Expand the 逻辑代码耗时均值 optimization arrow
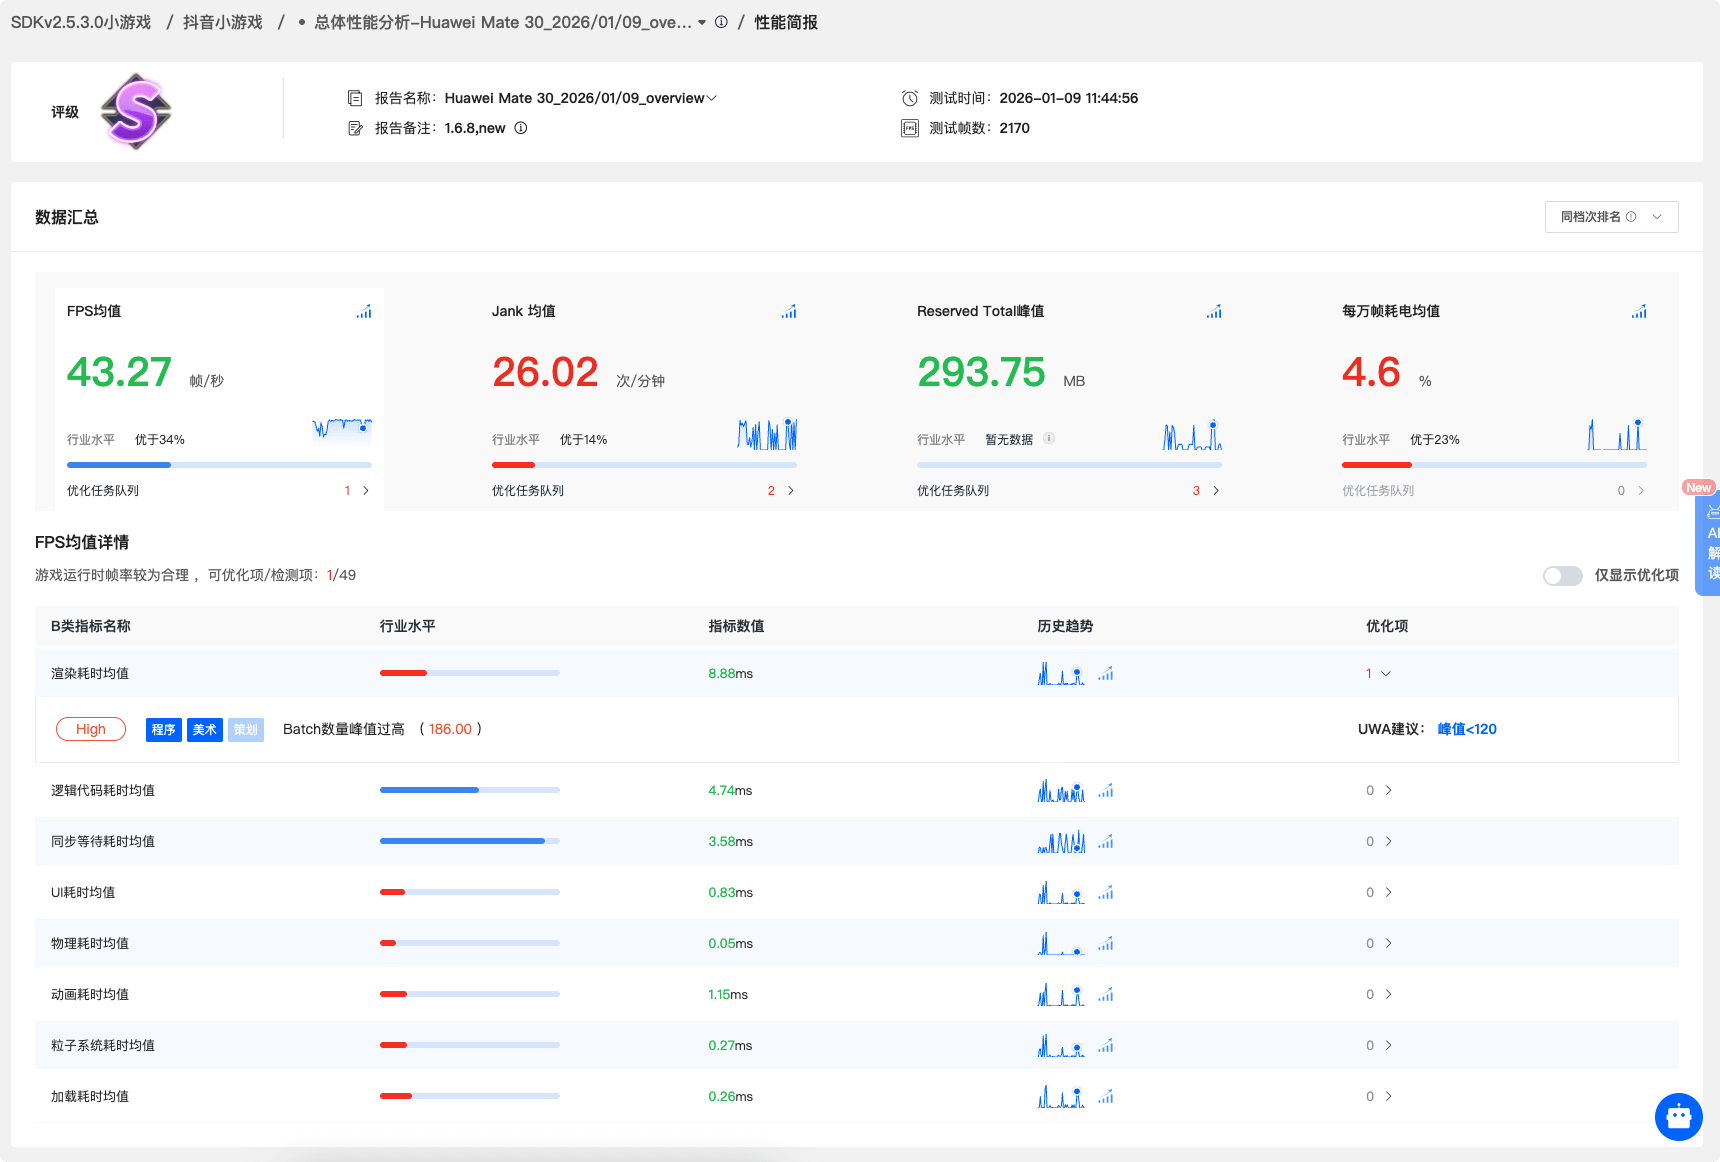Viewport: 1720px width, 1162px height. pyautogui.click(x=1388, y=791)
